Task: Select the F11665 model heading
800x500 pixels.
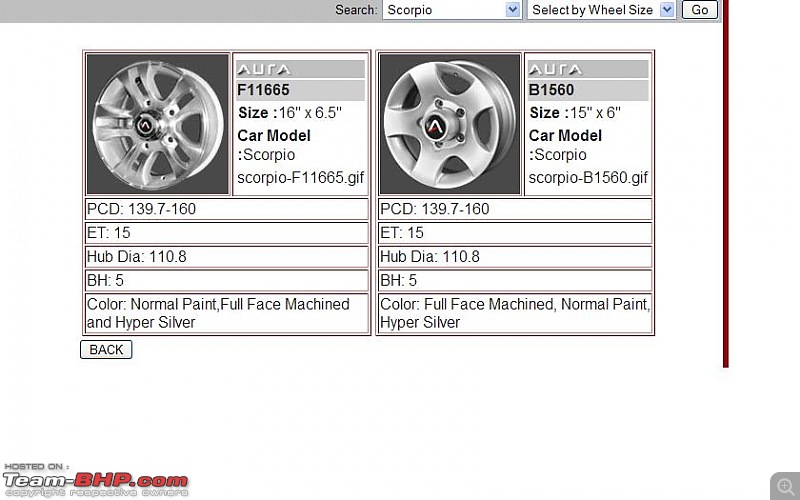Action: [263, 90]
